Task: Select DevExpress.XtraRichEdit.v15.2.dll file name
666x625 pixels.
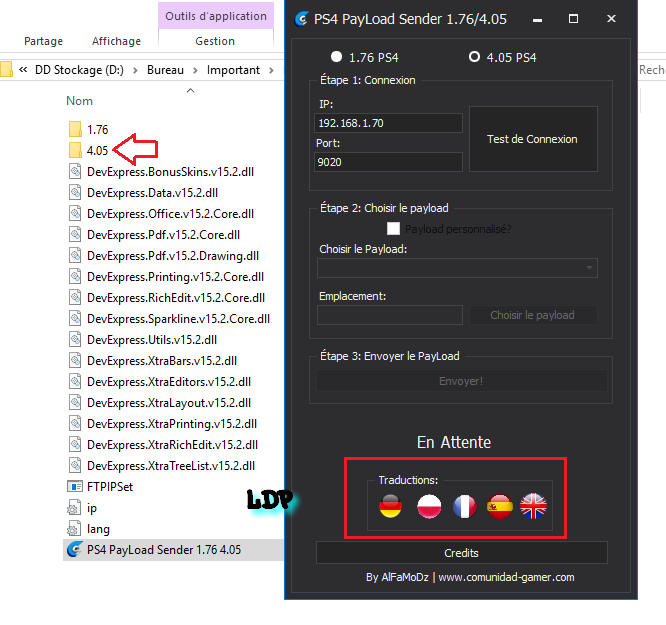Action: point(172,444)
